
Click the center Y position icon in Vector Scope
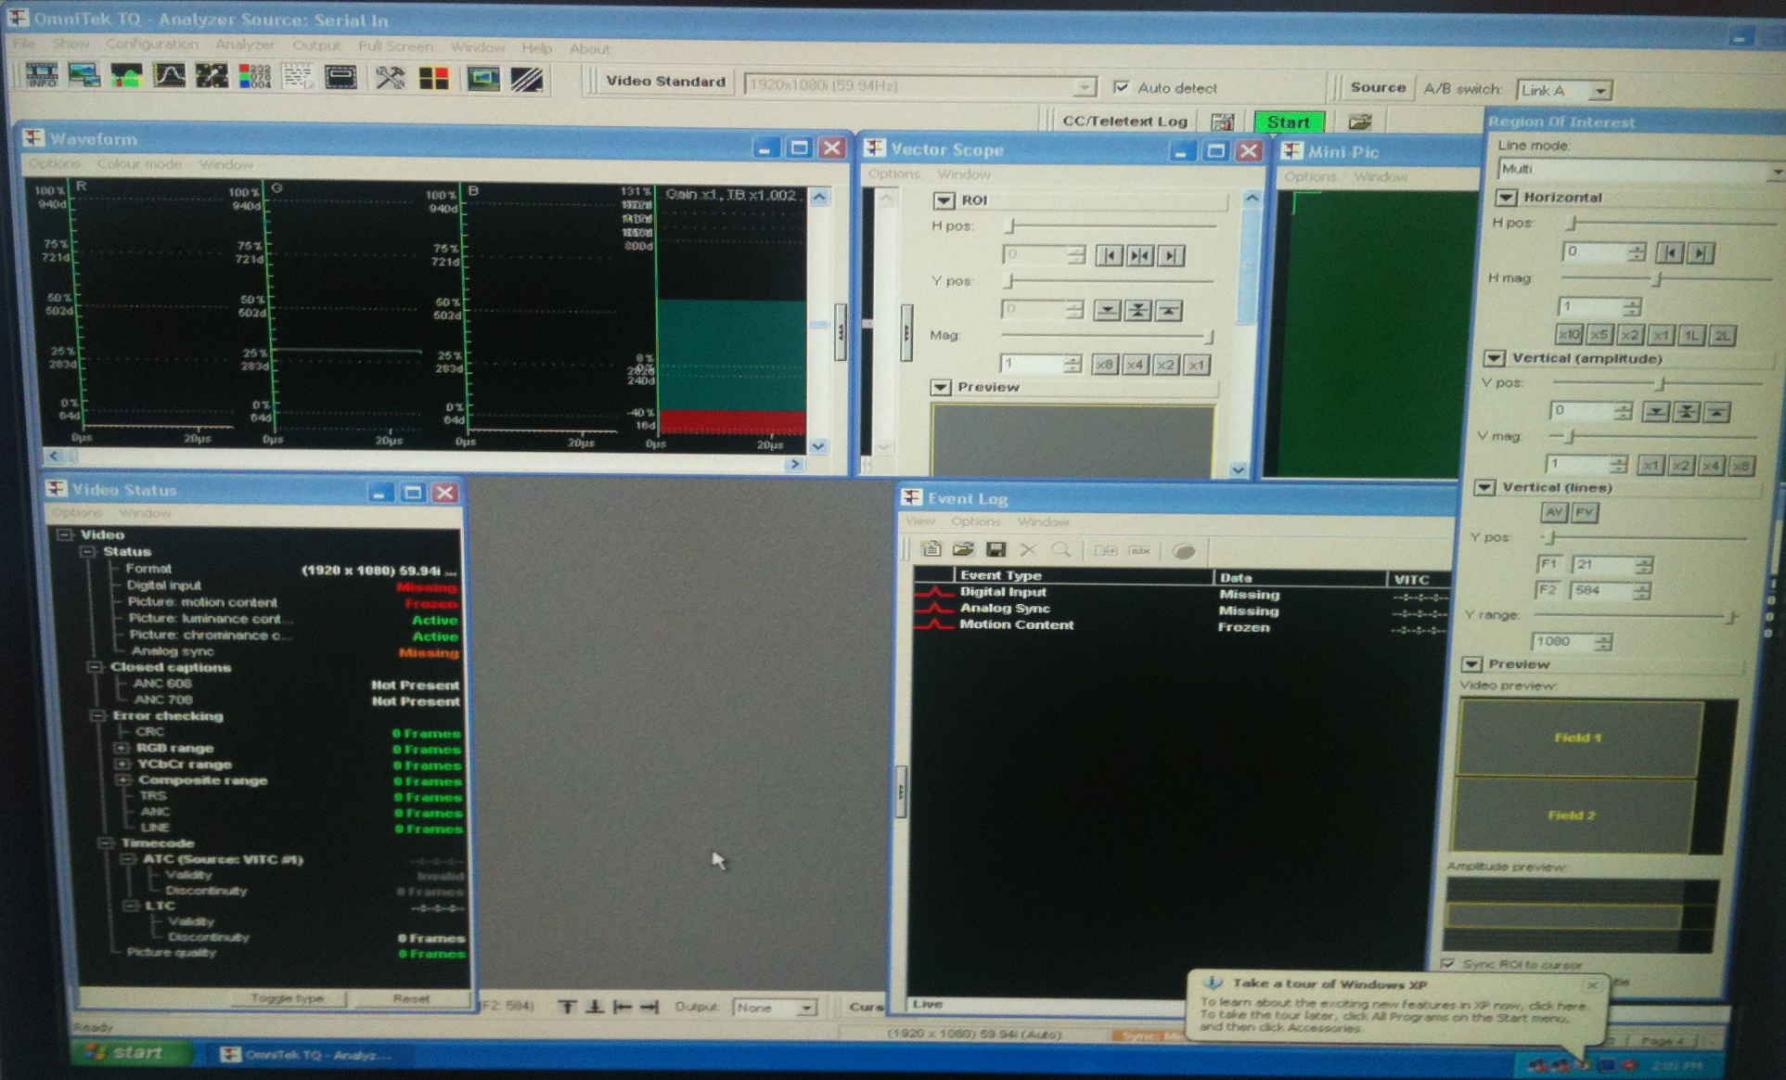pos(1138,310)
